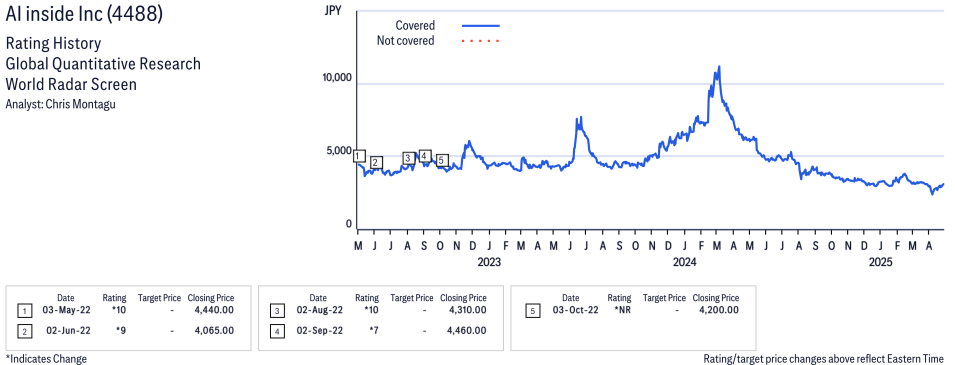Click the '*Indicates Change' footnote
Image resolution: width=955 pixels, height=365 pixels.
pyautogui.click(x=46, y=358)
